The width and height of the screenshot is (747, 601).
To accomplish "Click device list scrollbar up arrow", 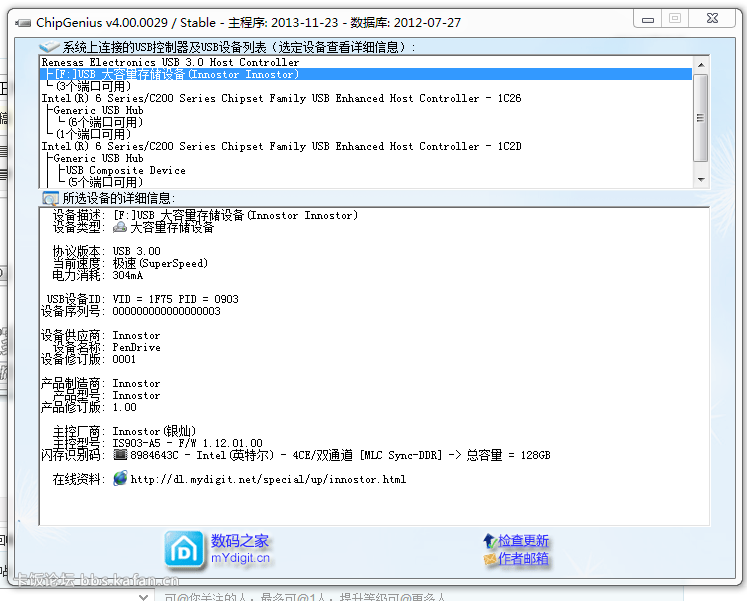I will 701,64.
